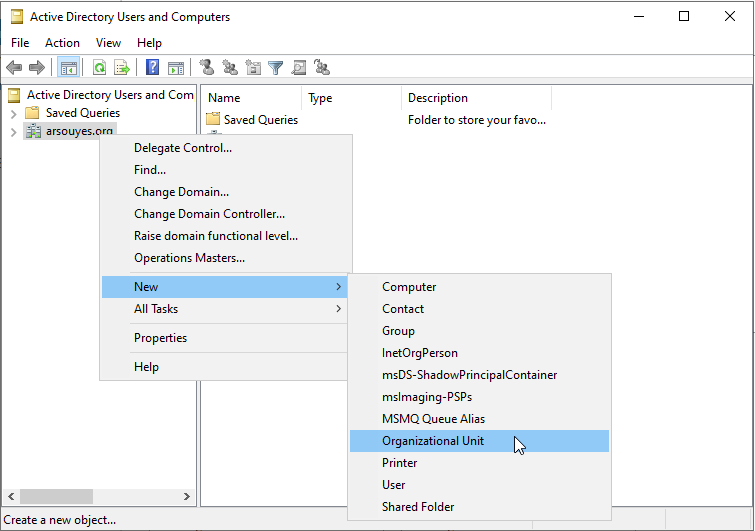Sort list by Description column header
Viewport: 755px width, 531px height.
coord(477,98)
